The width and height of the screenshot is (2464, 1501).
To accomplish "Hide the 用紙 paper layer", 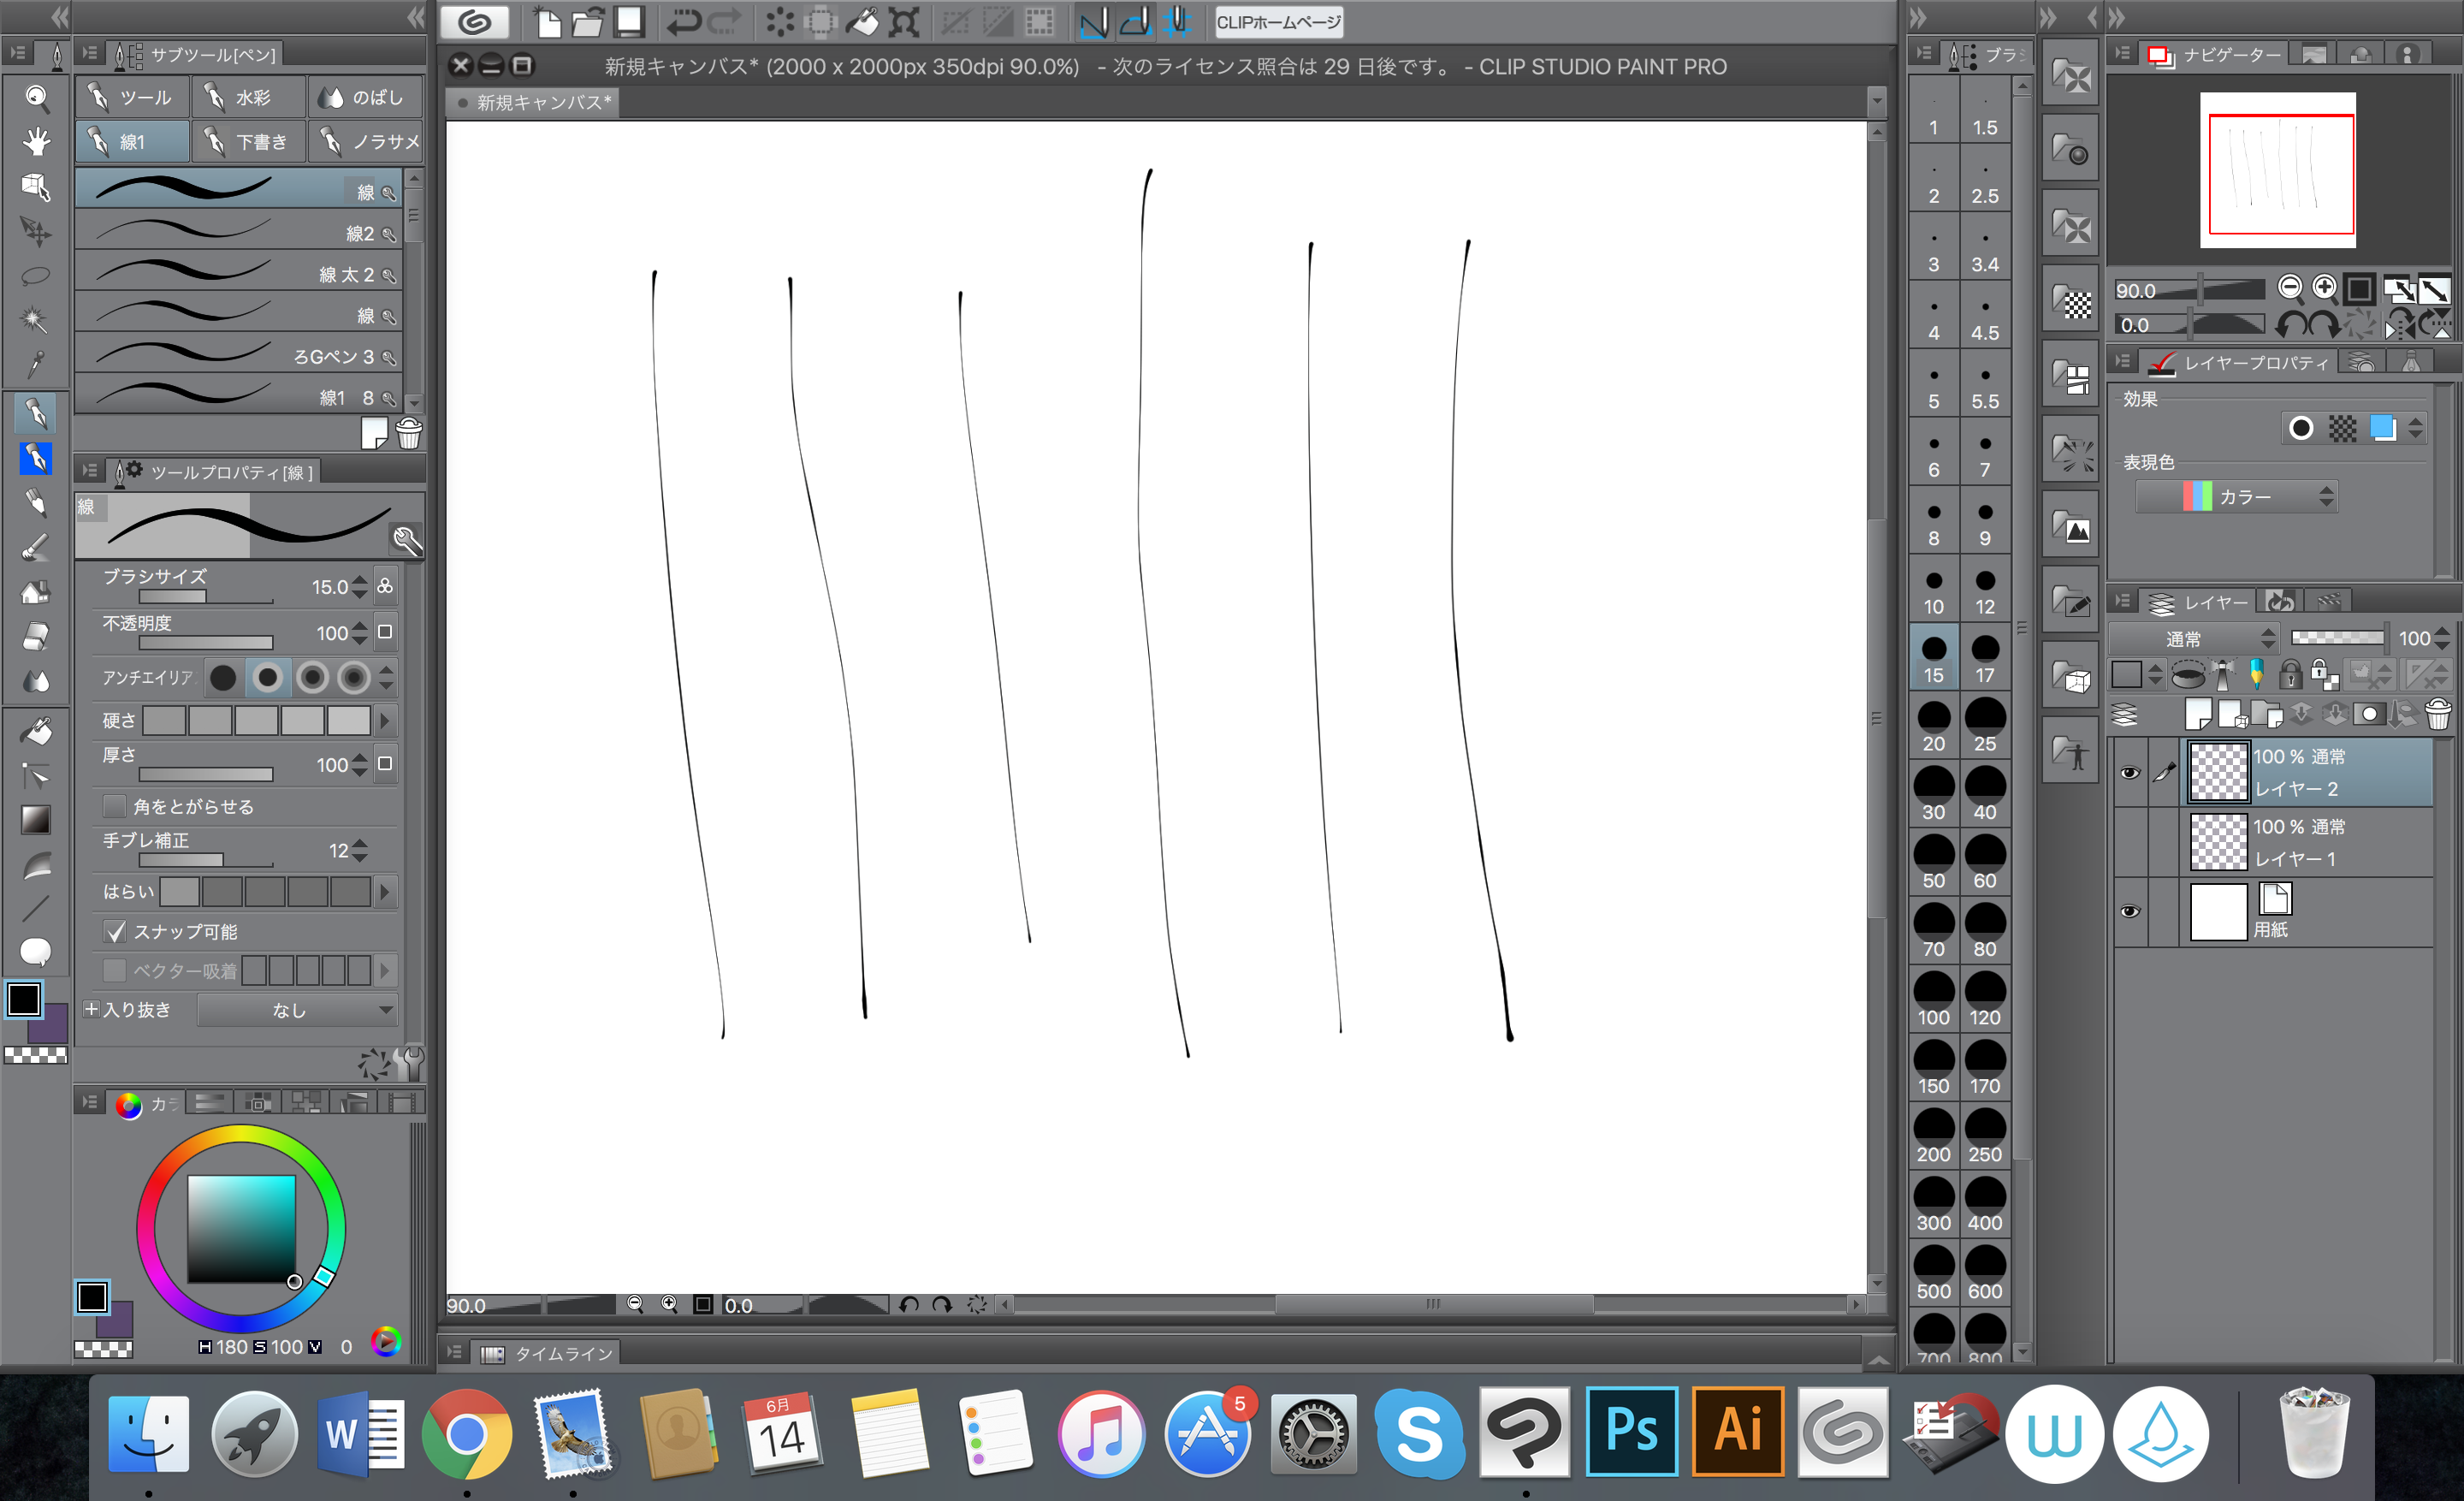I will pos(2129,911).
